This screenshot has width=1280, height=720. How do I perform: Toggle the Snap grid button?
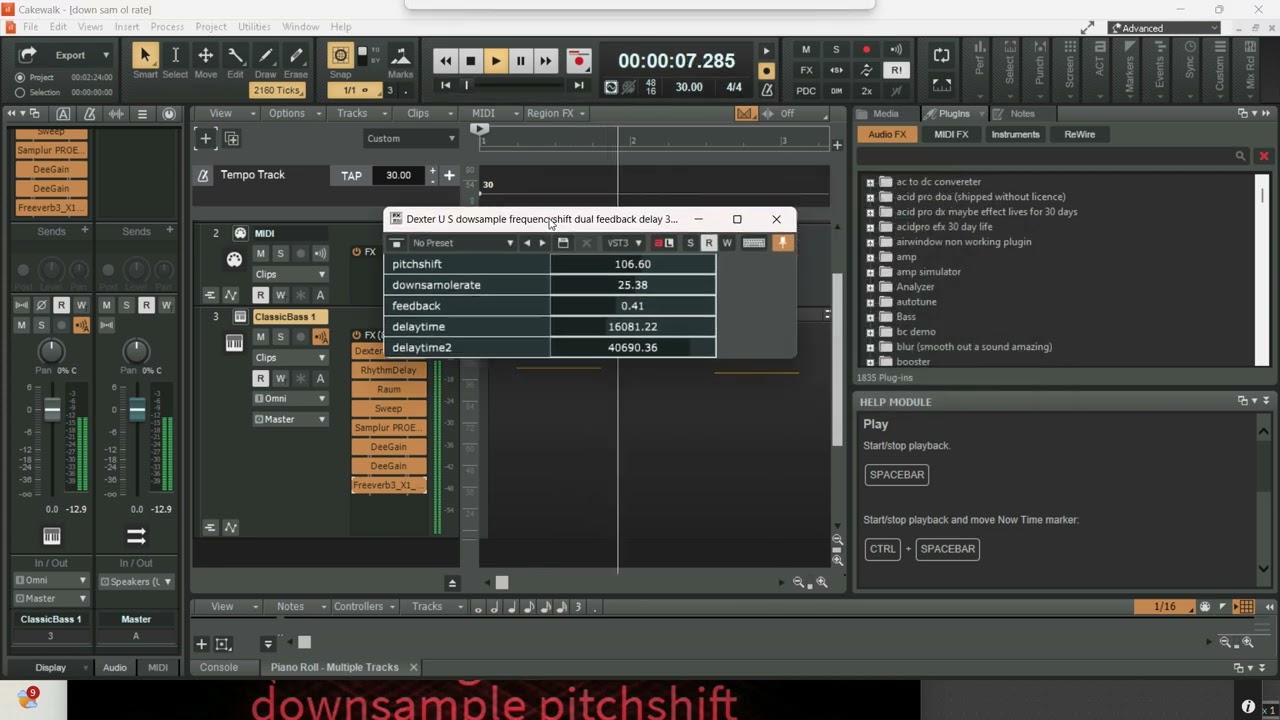tap(340, 56)
